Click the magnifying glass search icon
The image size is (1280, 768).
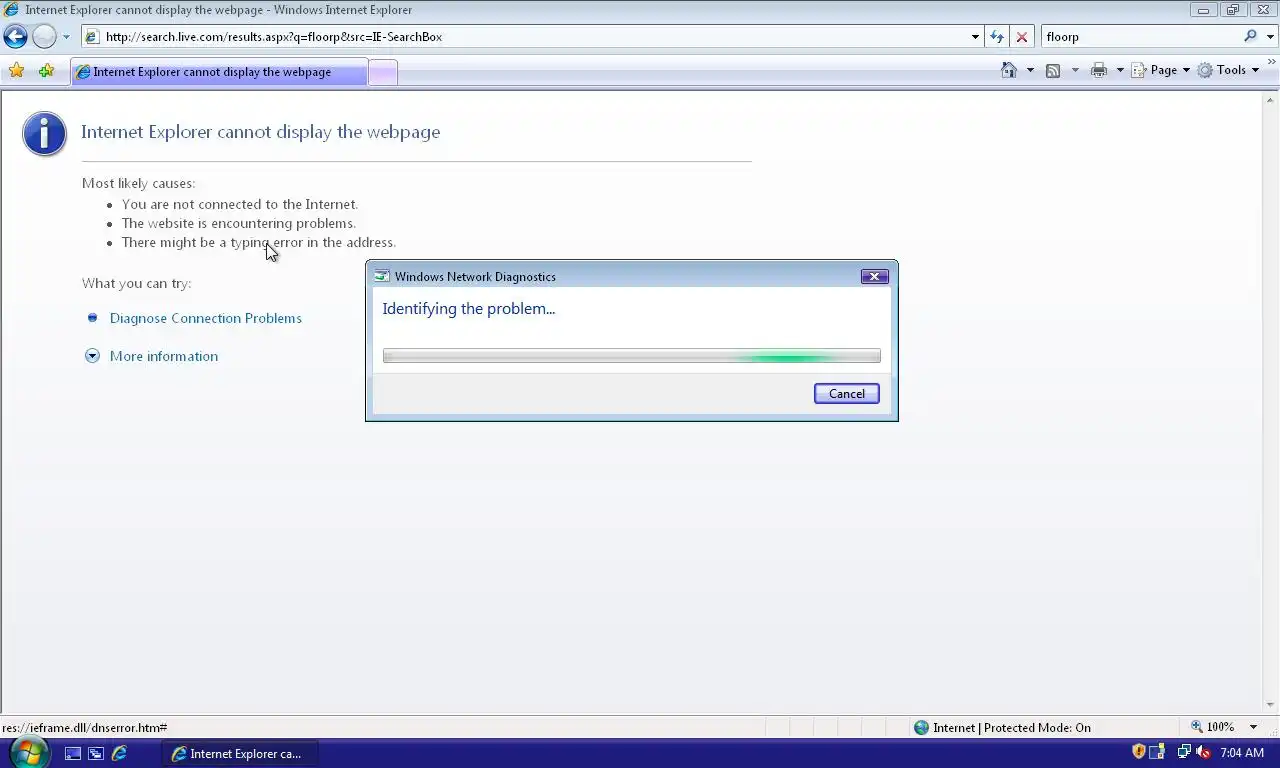click(1251, 36)
